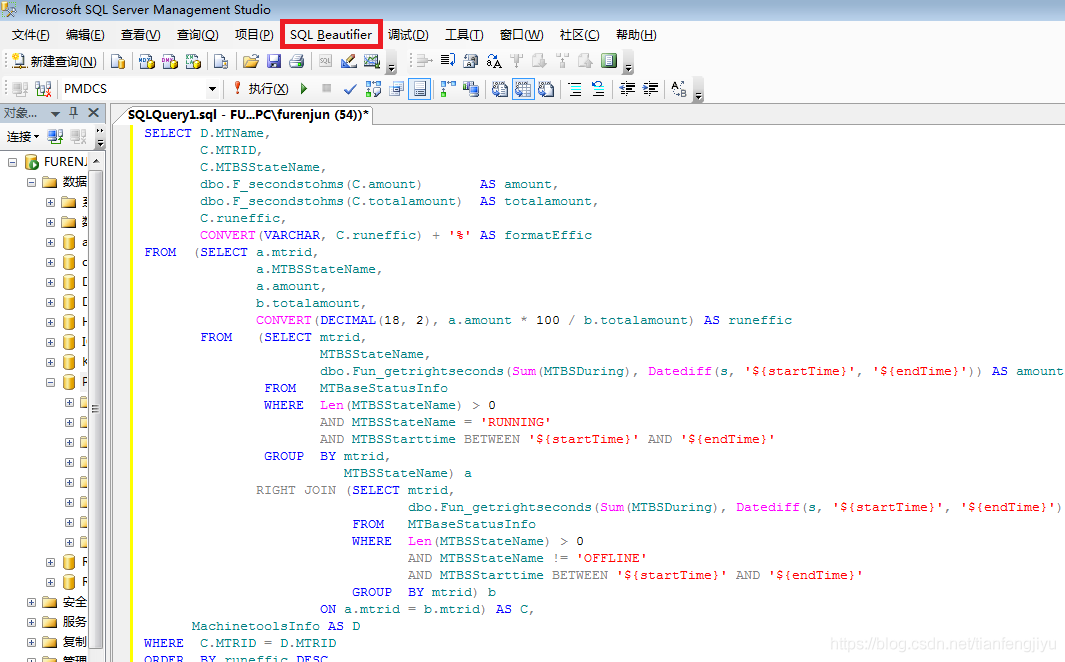Toggle Results to File output mode
This screenshot has height=662, width=1065.
546,89
